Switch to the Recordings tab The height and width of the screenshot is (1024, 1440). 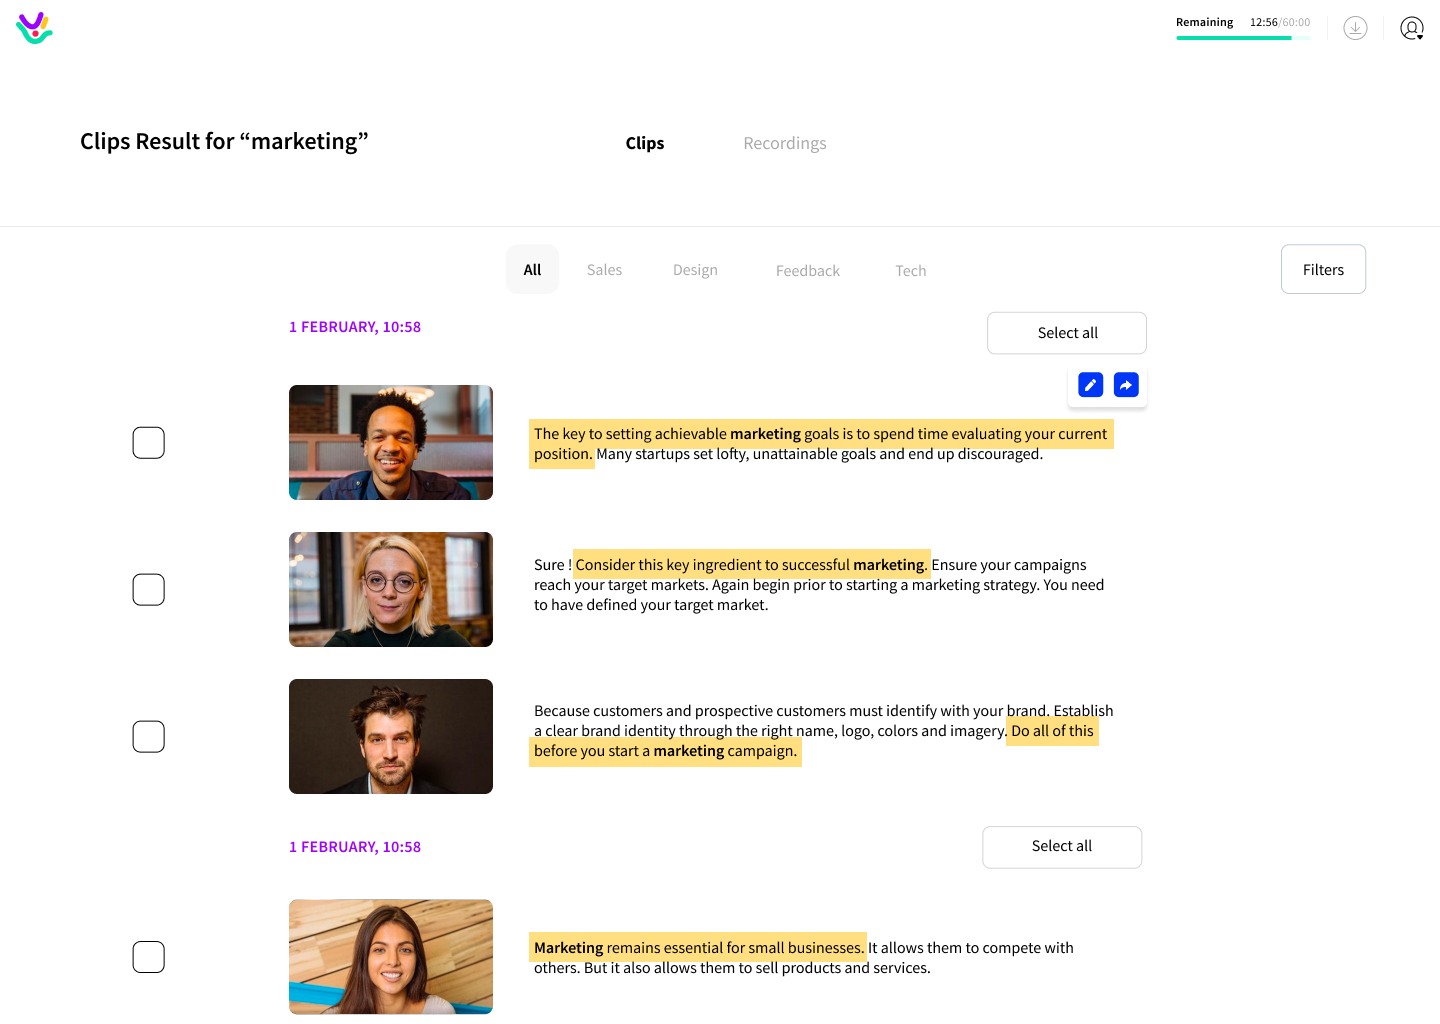tap(784, 143)
